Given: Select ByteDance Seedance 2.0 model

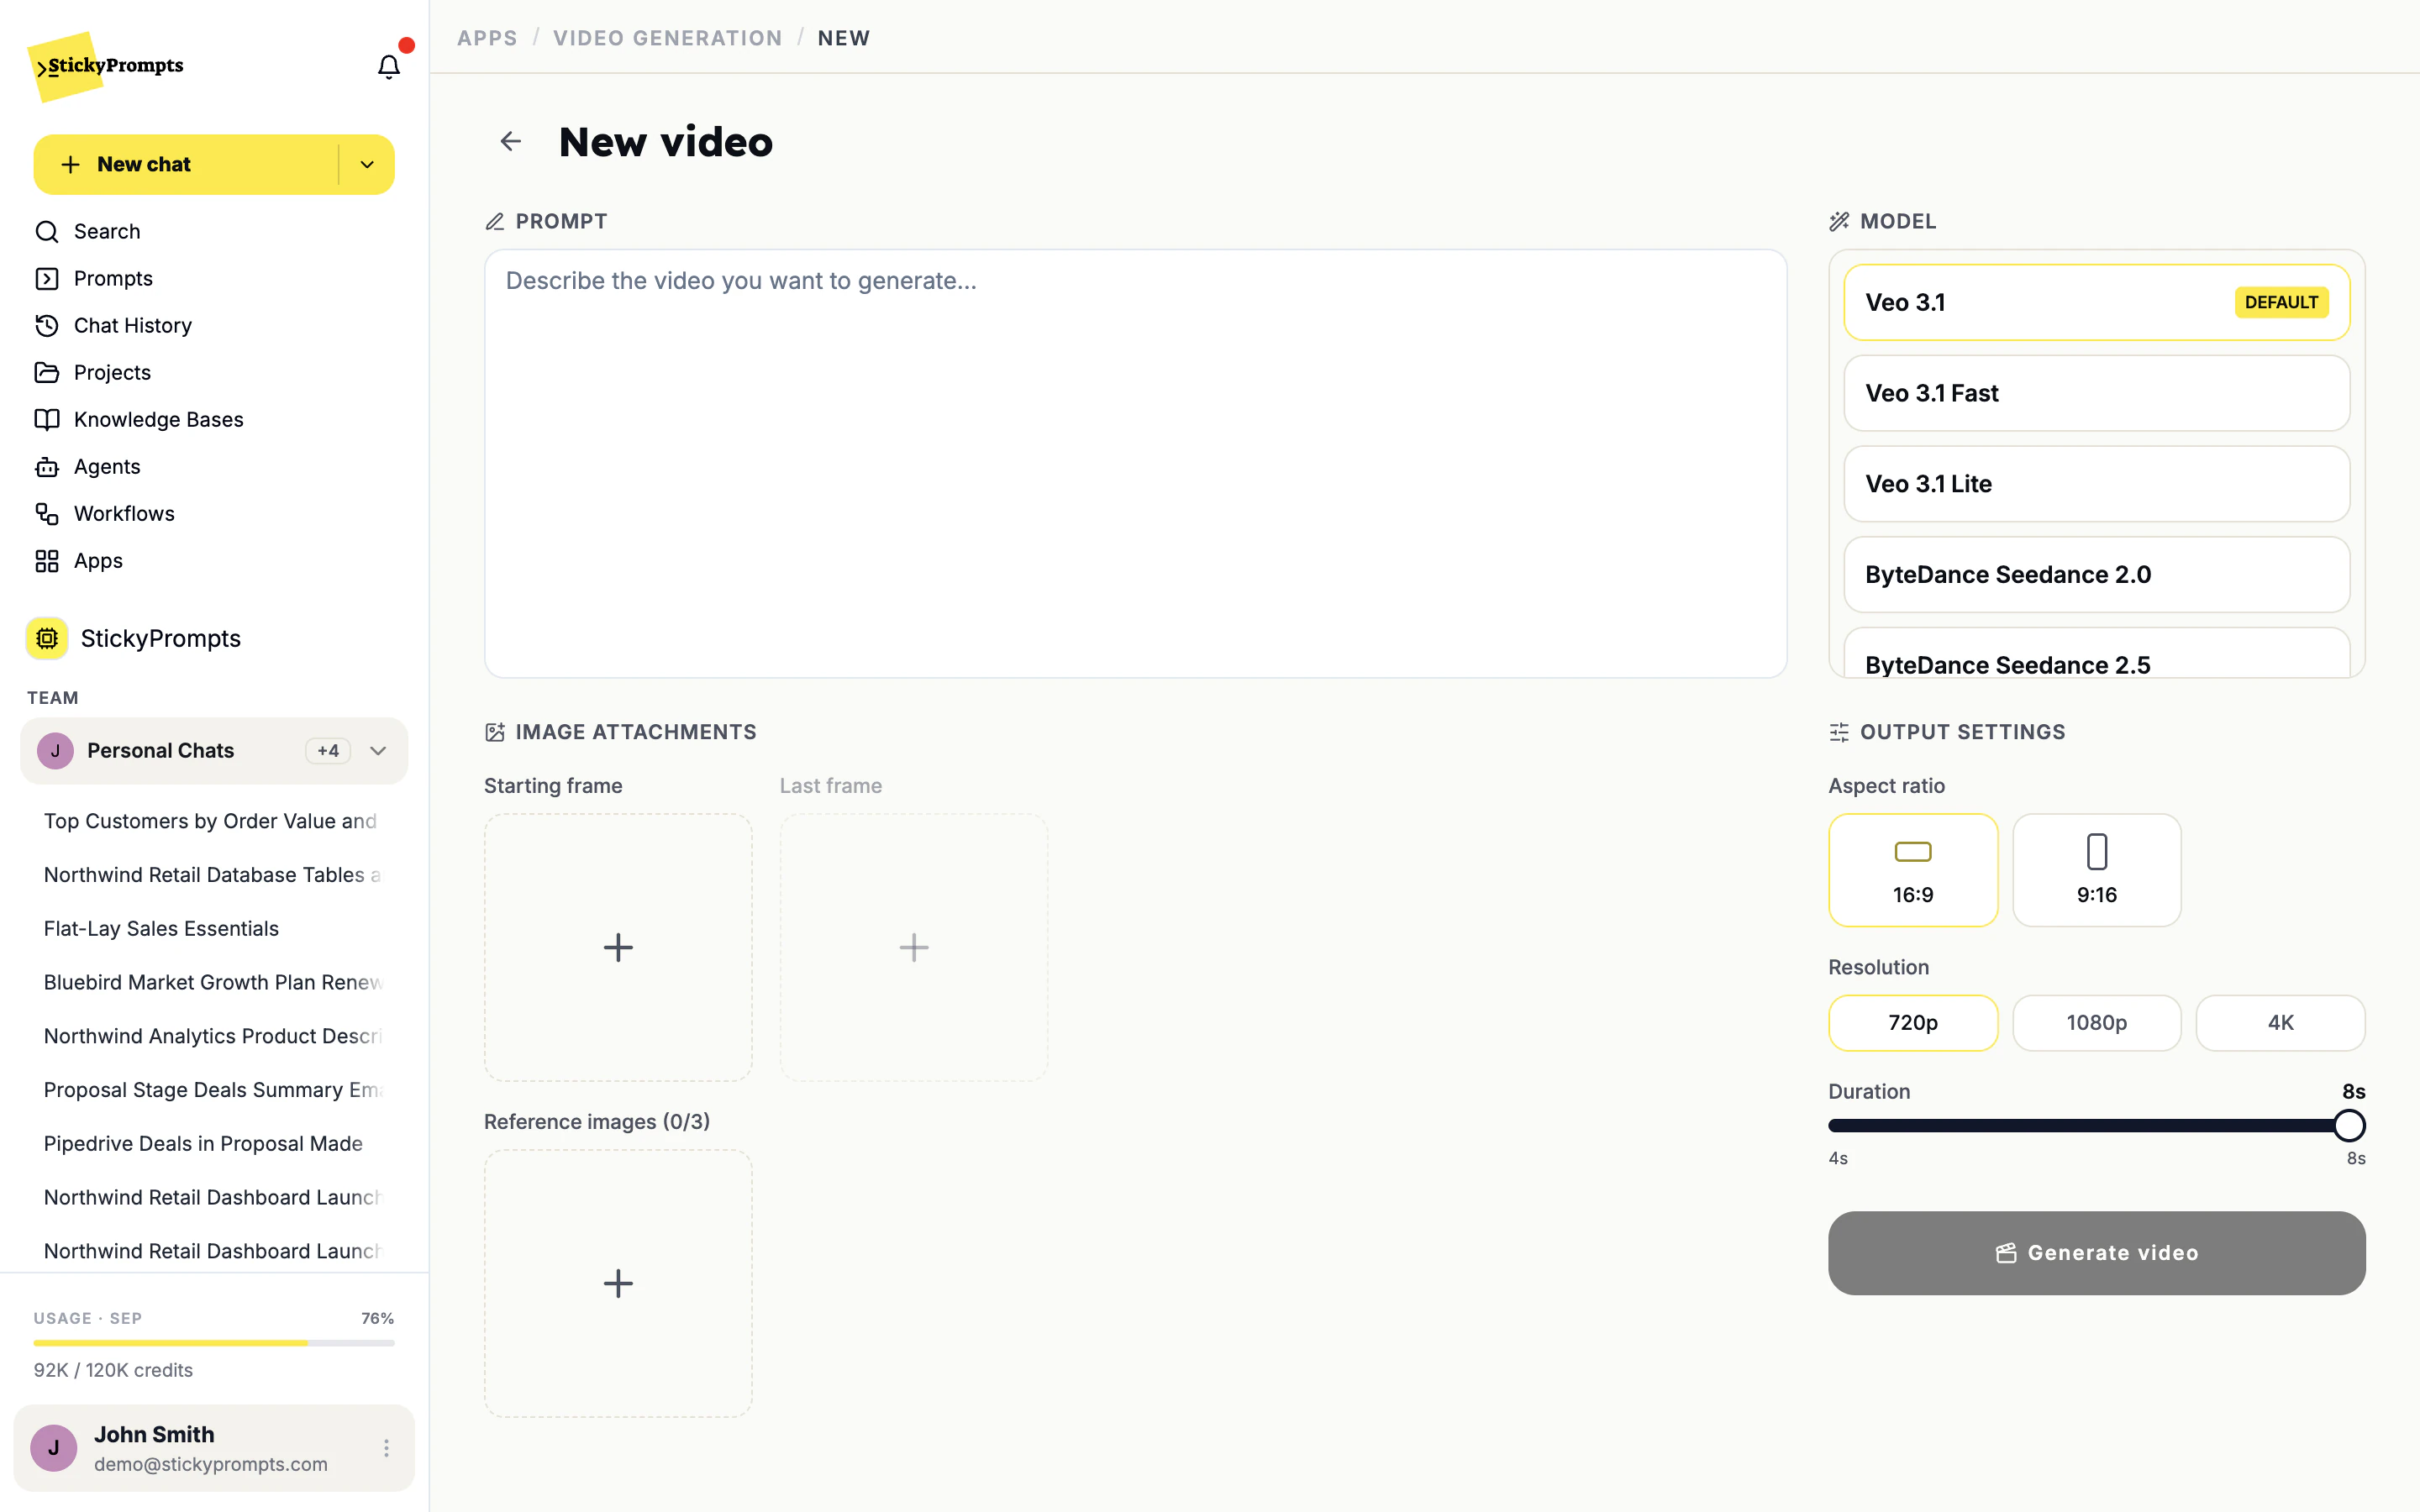Looking at the screenshot, I should coord(2097,575).
